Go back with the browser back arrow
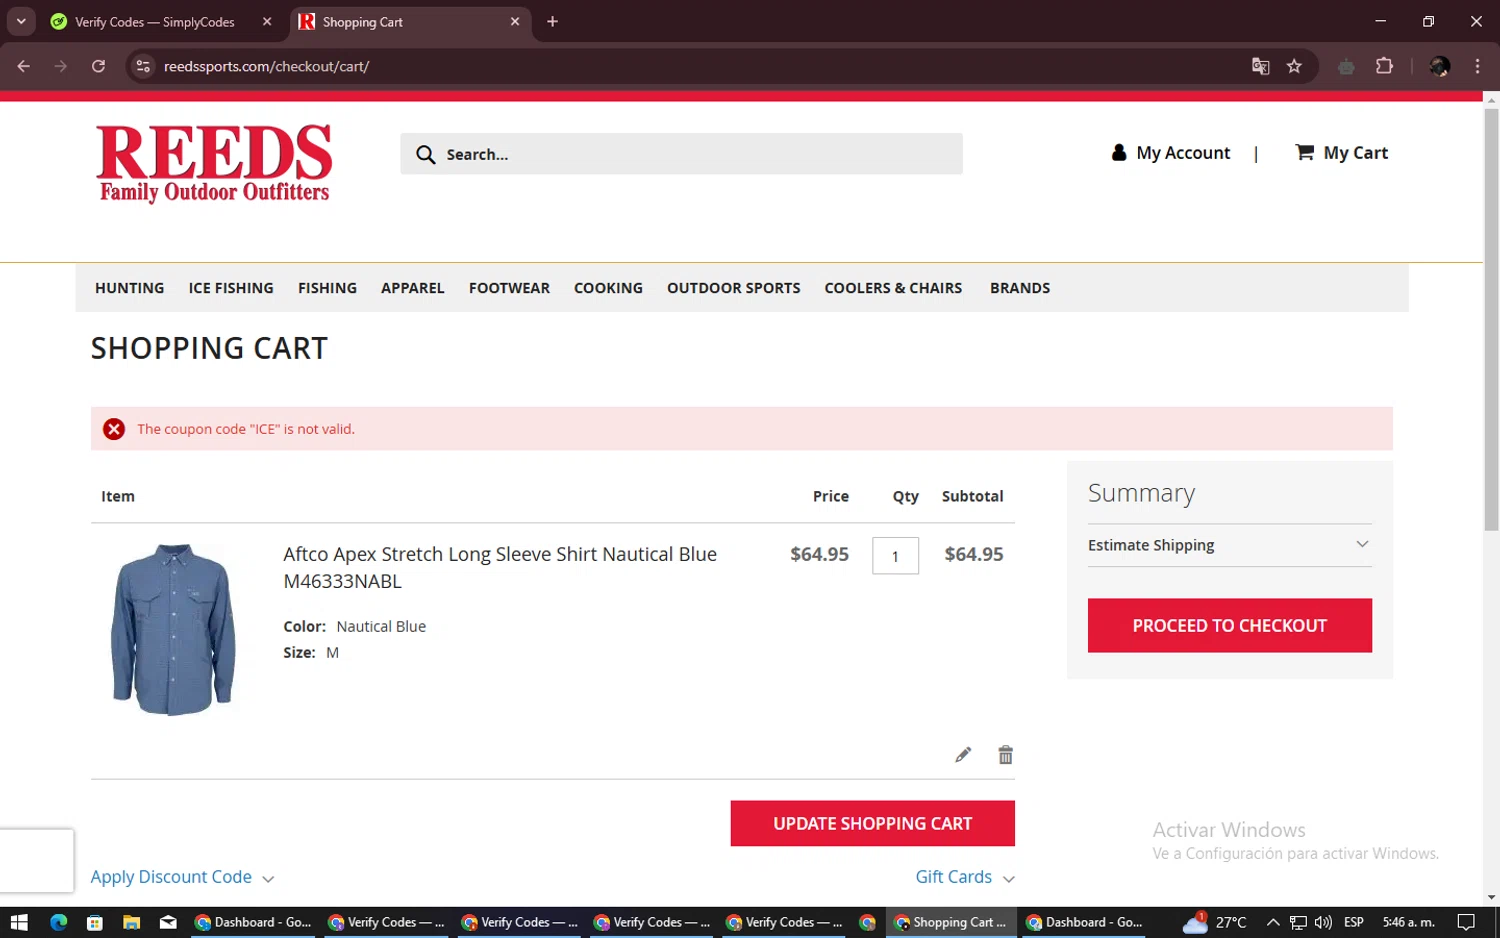The image size is (1500, 938). (x=24, y=66)
